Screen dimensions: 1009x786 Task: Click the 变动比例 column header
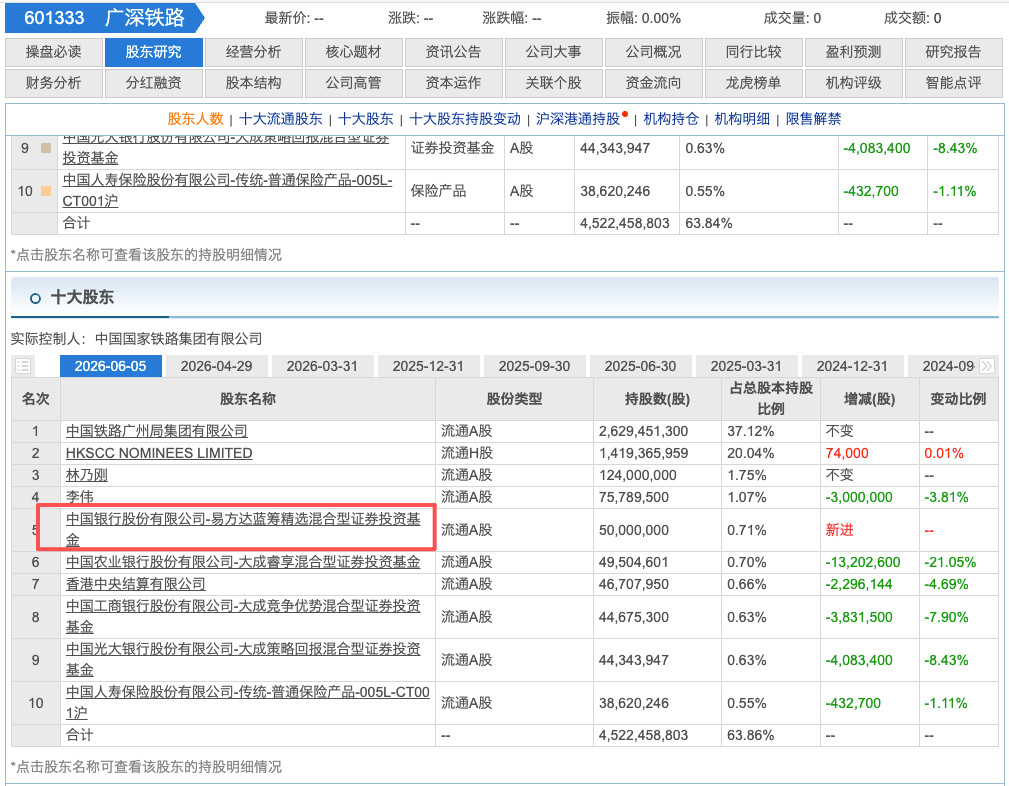coord(958,399)
